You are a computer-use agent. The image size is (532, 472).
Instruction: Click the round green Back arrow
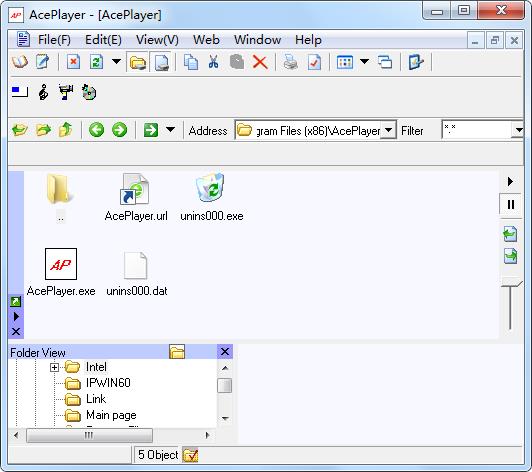point(96,130)
